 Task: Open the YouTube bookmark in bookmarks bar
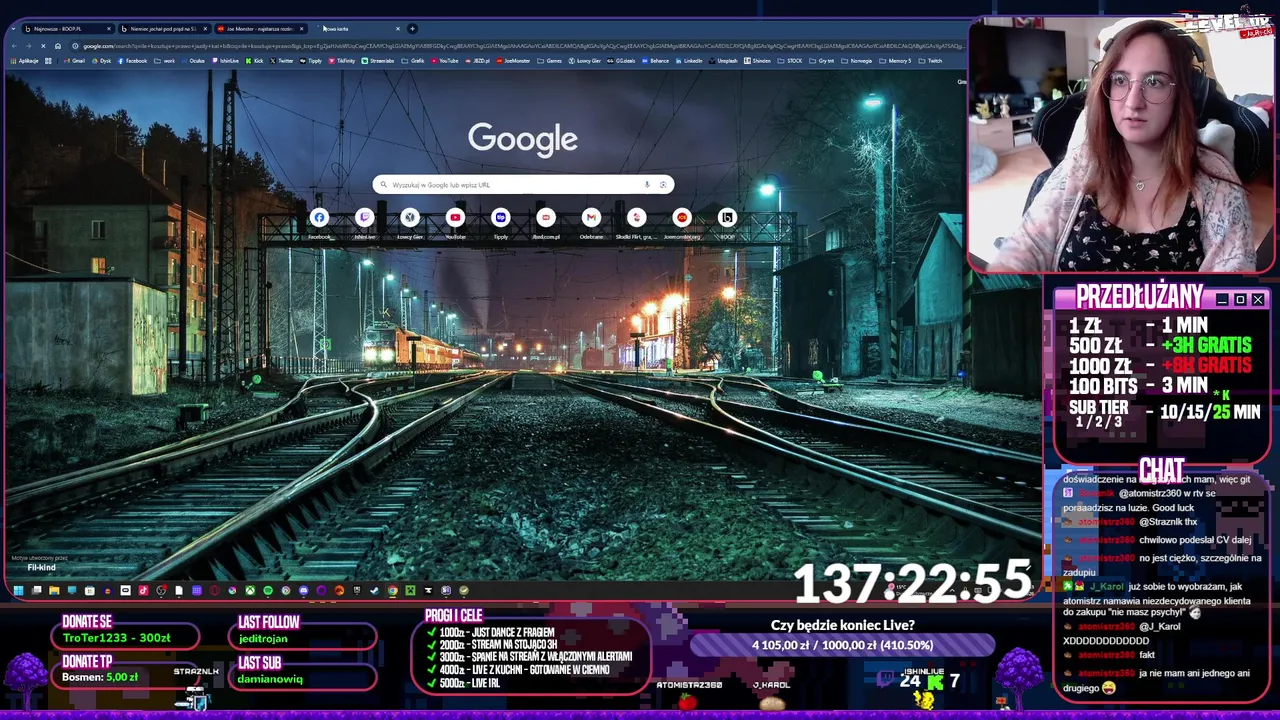pyautogui.click(x=444, y=61)
